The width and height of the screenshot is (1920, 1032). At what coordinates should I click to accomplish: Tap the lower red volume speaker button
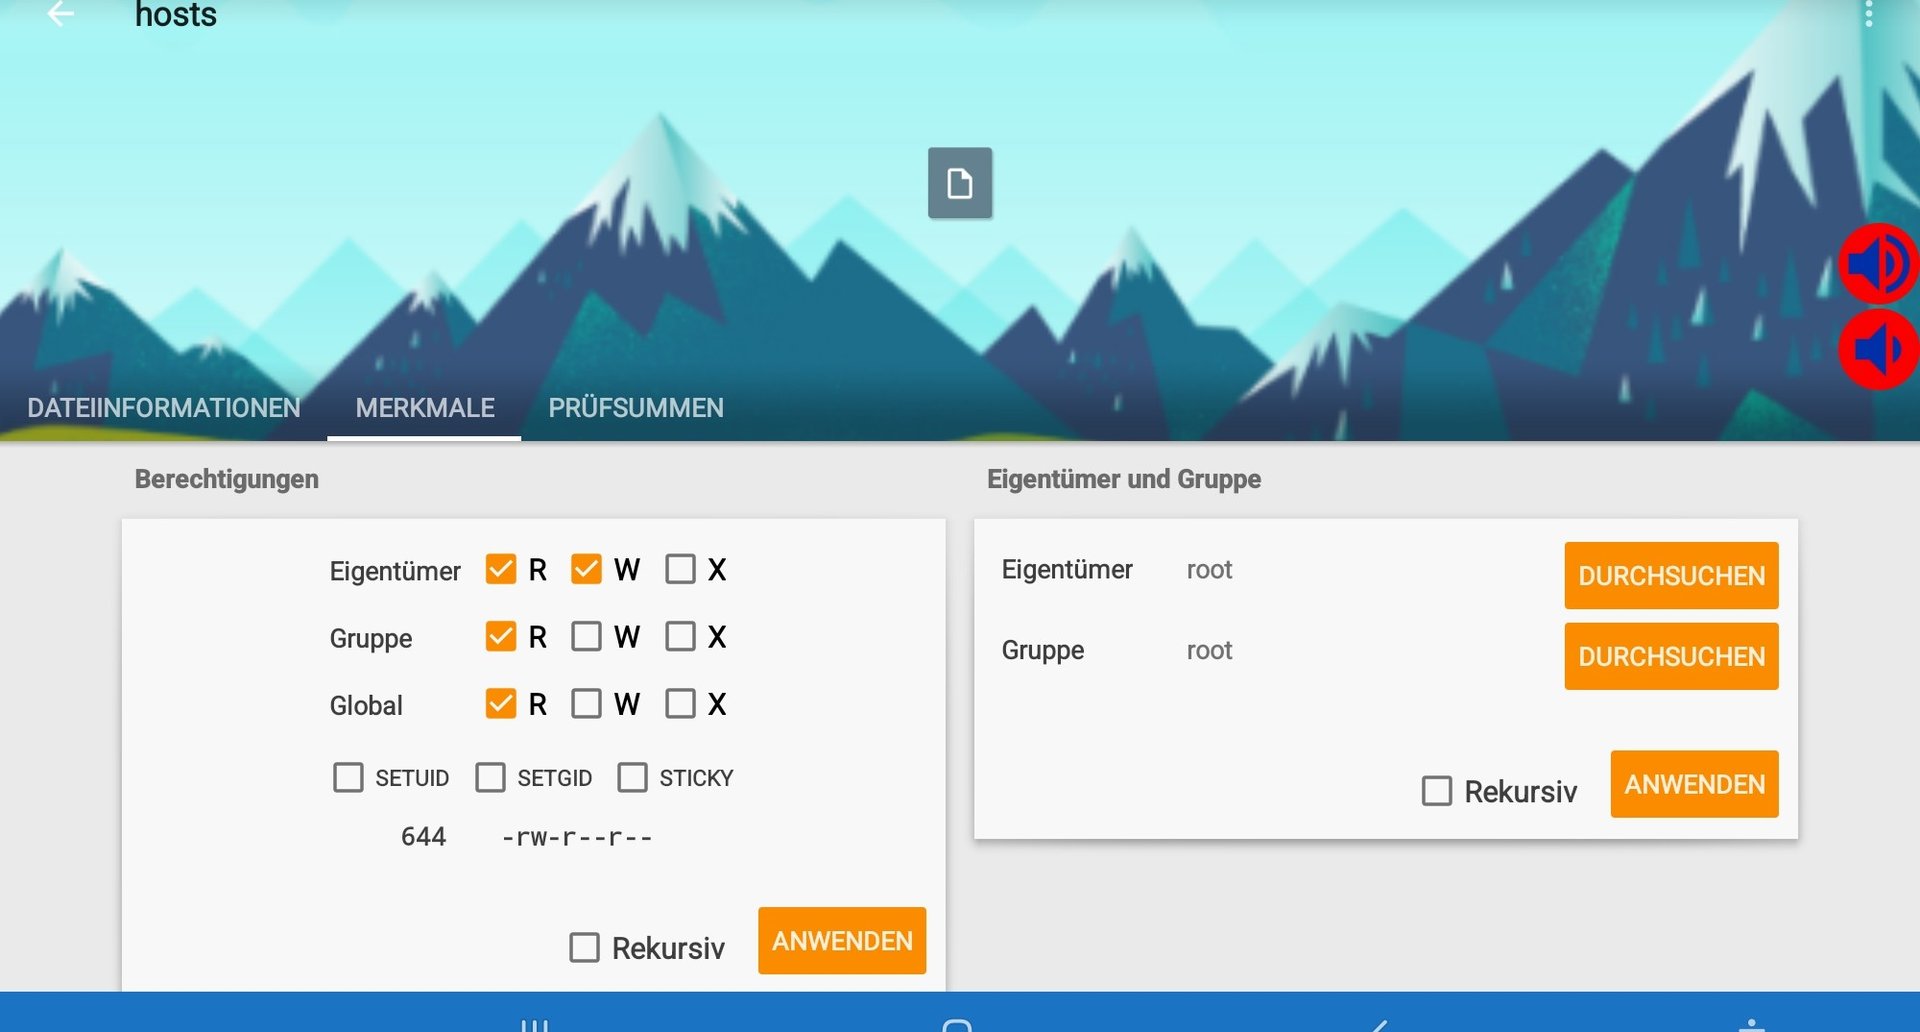1878,350
